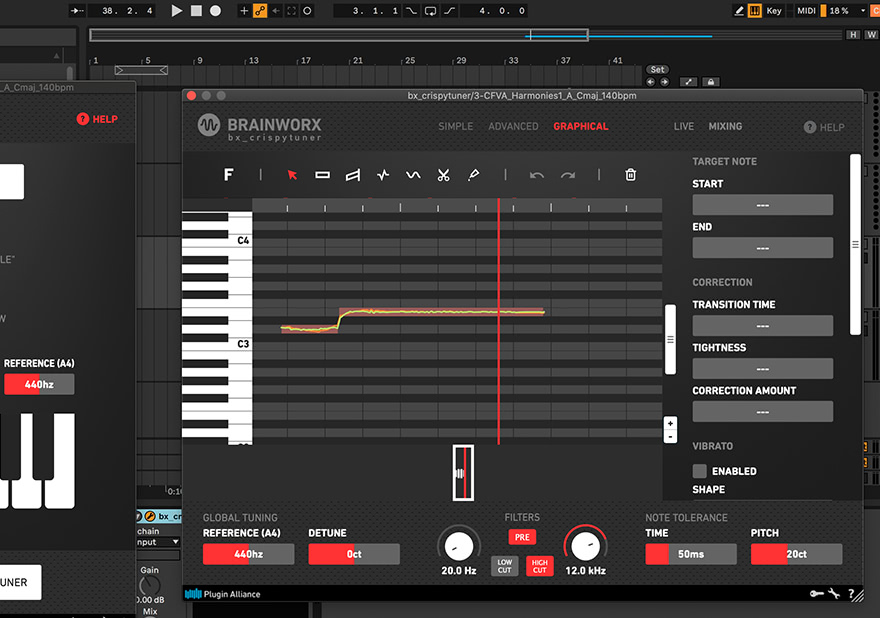Switch to the ADVANCED mode tab
880x618 pixels.
513,126
